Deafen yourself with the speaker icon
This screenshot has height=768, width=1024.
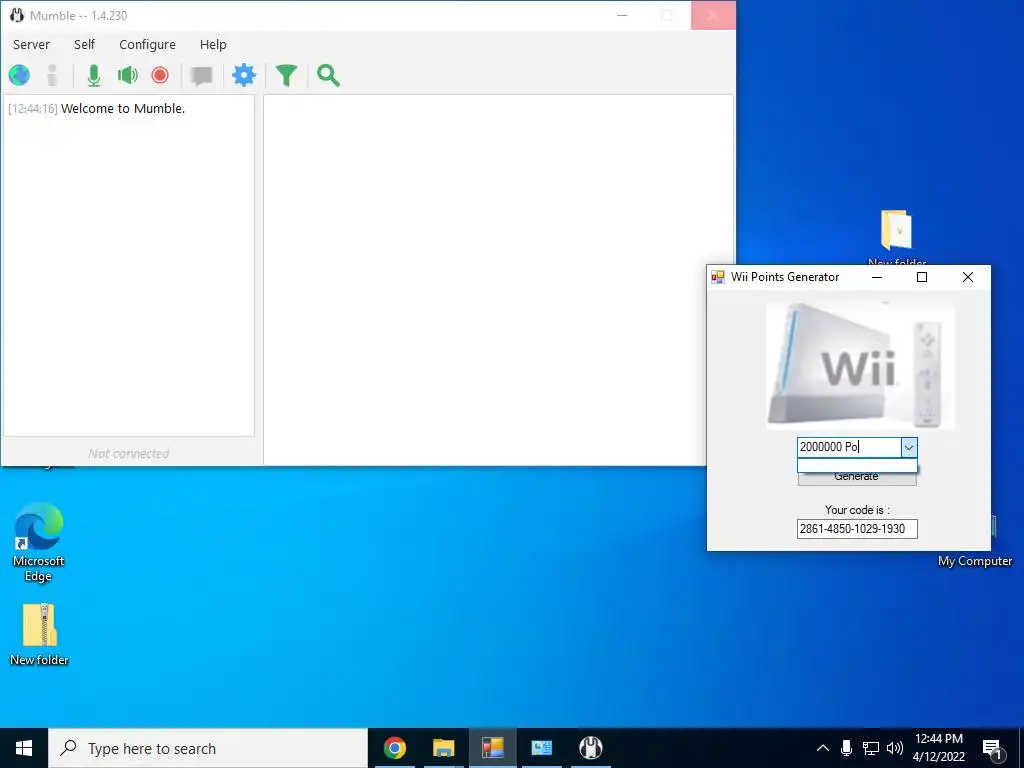click(x=127, y=76)
